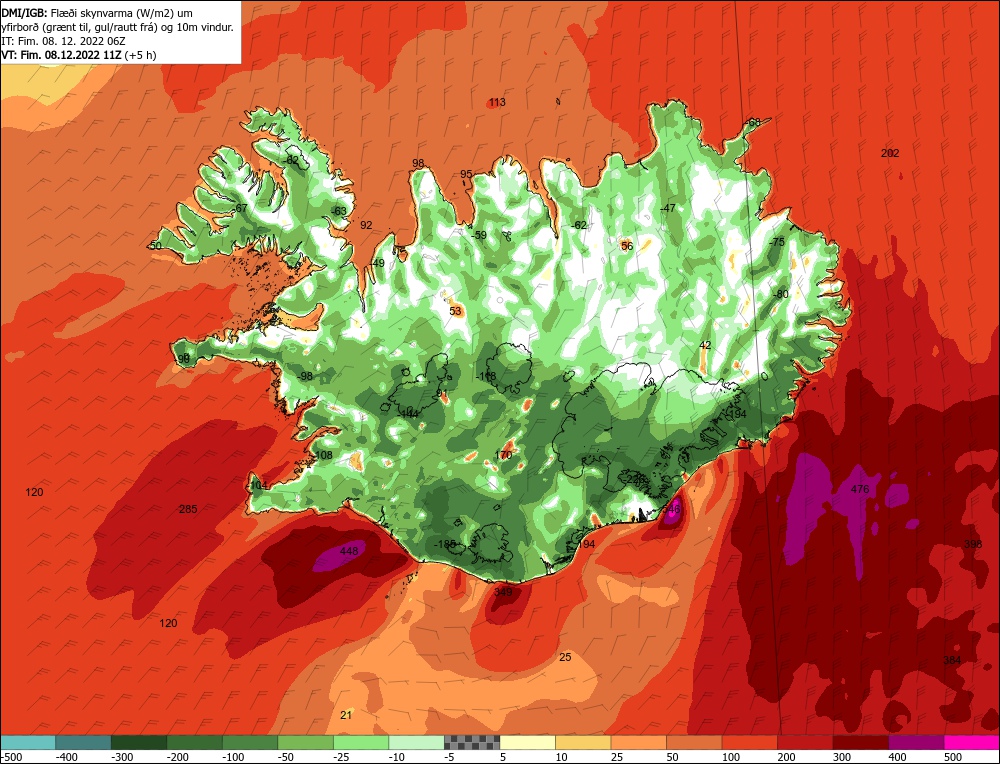The height and width of the screenshot is (764, 1000).
Task: Select the 95 value on the north coast
Action: click(466, 175)
